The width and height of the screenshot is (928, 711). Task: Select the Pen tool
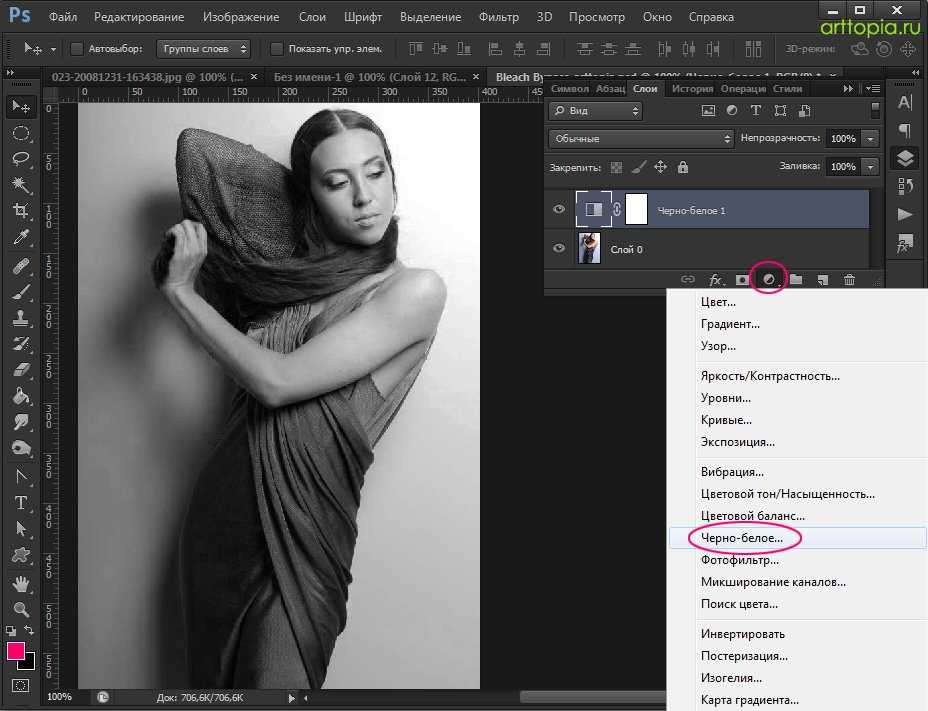pyautogui.click(x=21, y=477)
